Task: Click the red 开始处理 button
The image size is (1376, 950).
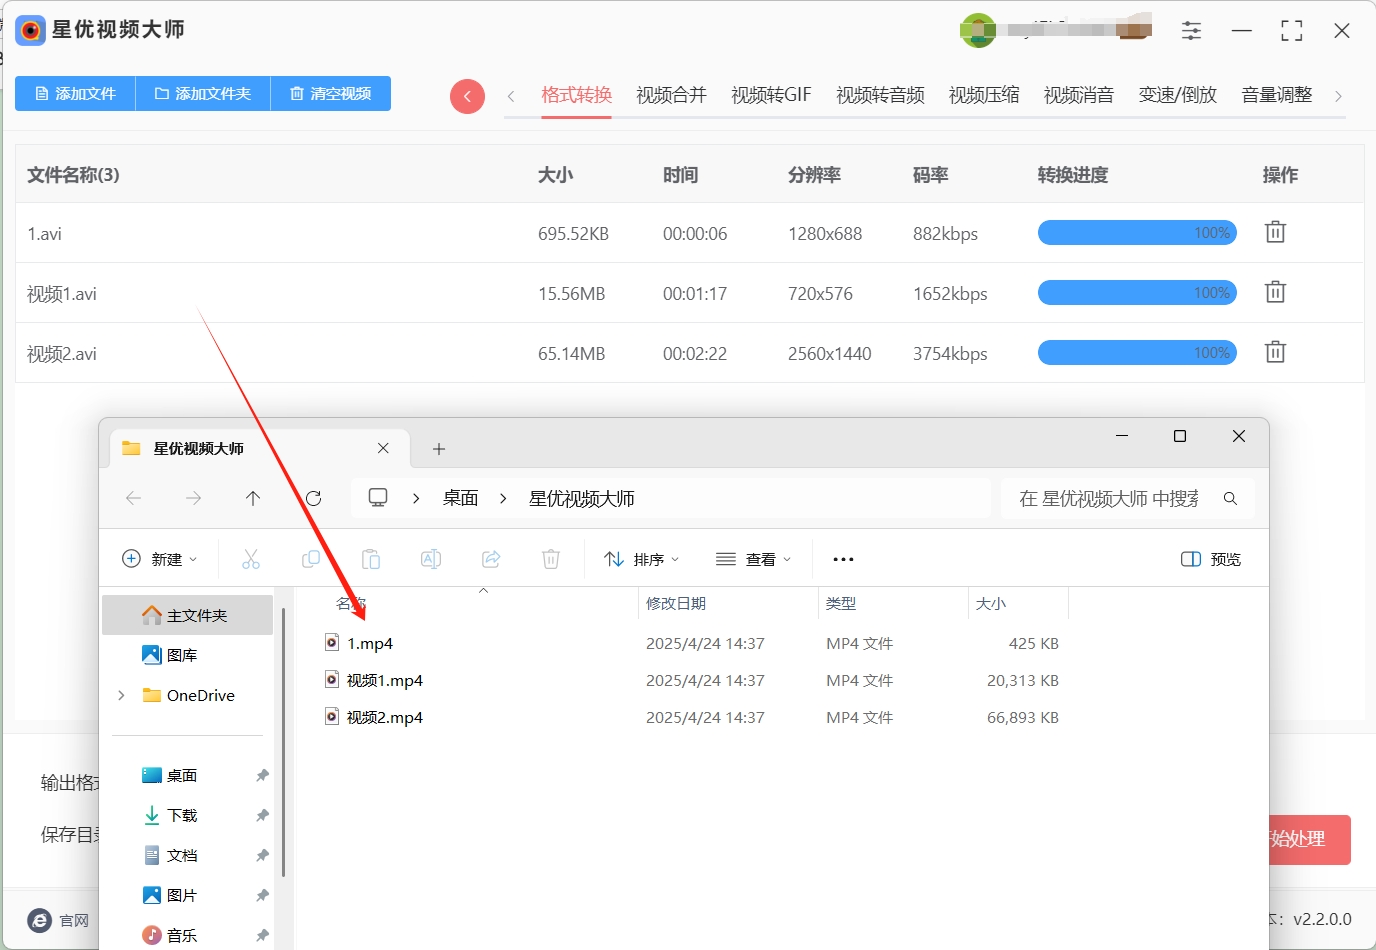Action: [x=1310, y=839]
